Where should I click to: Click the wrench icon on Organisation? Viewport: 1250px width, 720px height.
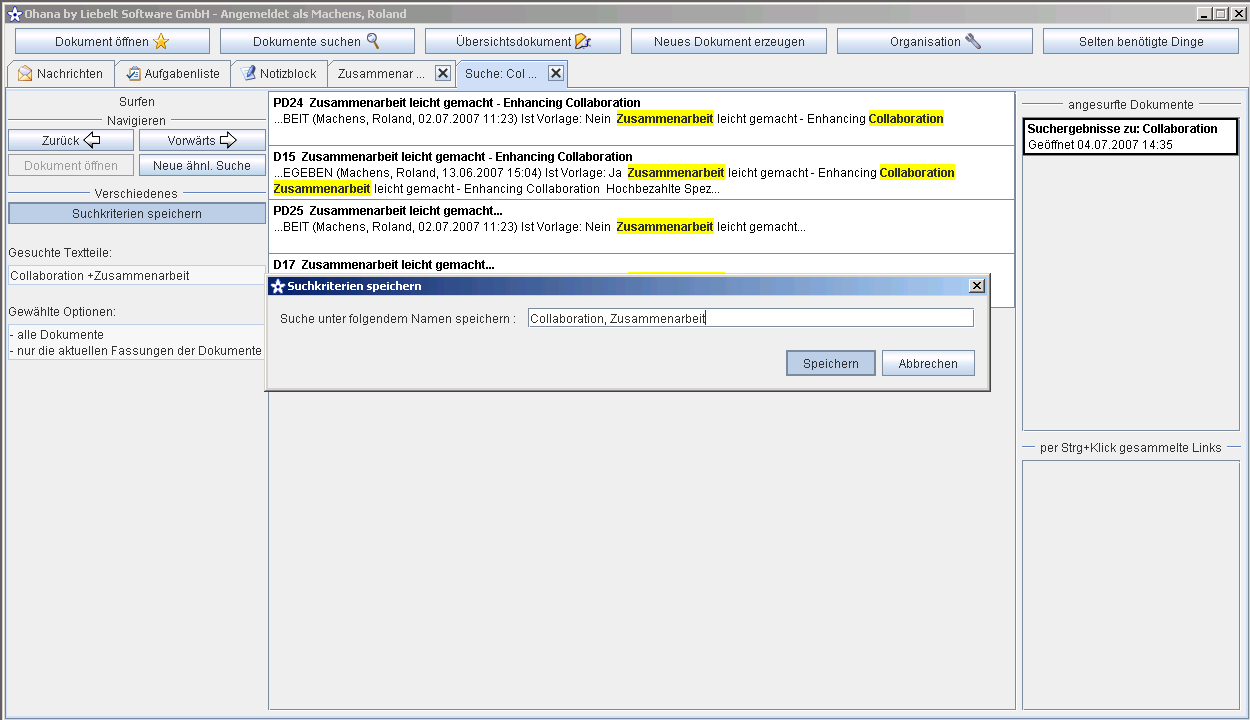click(972, 41)
